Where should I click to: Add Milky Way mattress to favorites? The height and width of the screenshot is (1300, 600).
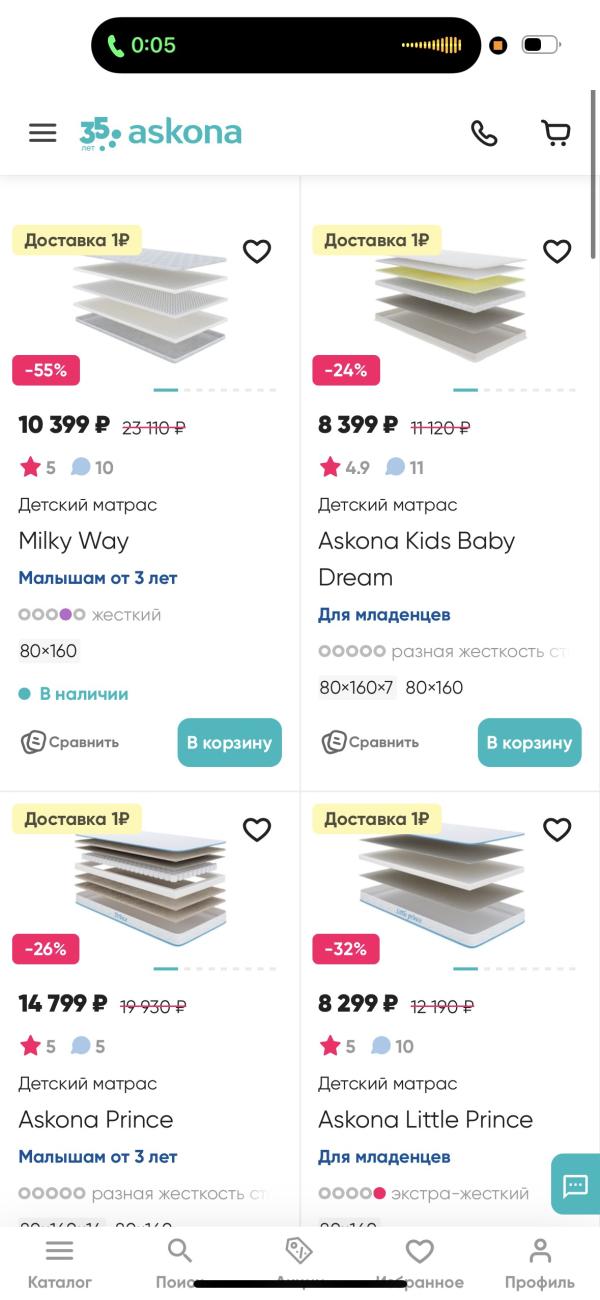(257, 251)
